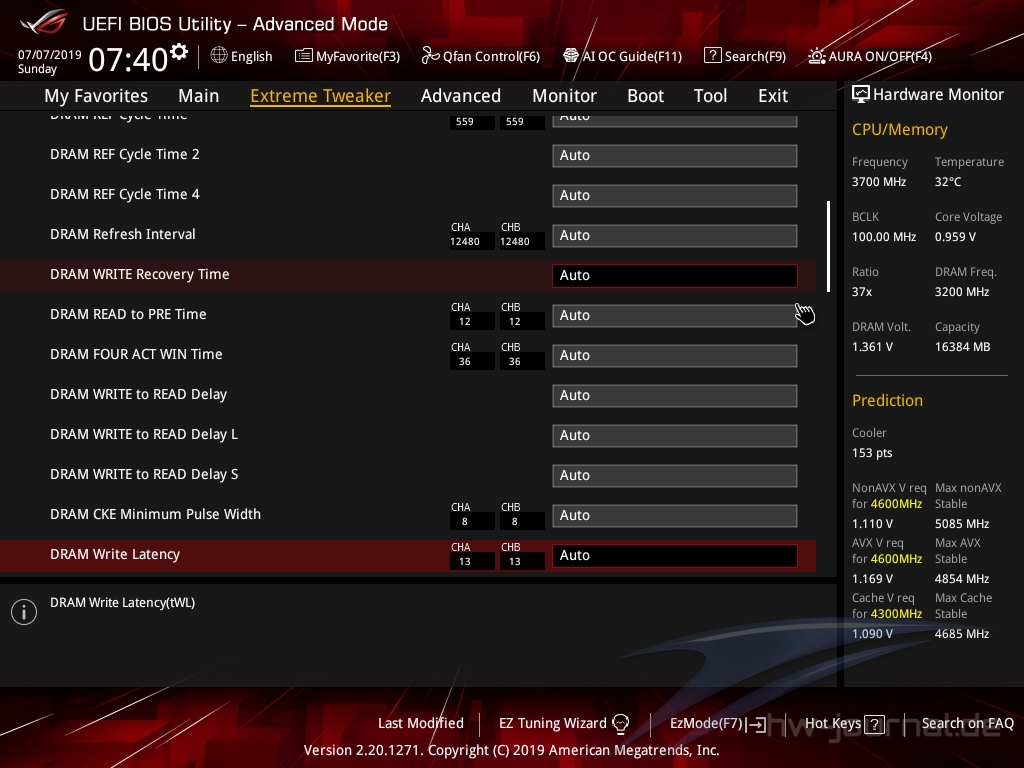1024x768 pixels.
Task: Select DRAM FOUR ACT WIN Time label
Action: tap(136, 354)
